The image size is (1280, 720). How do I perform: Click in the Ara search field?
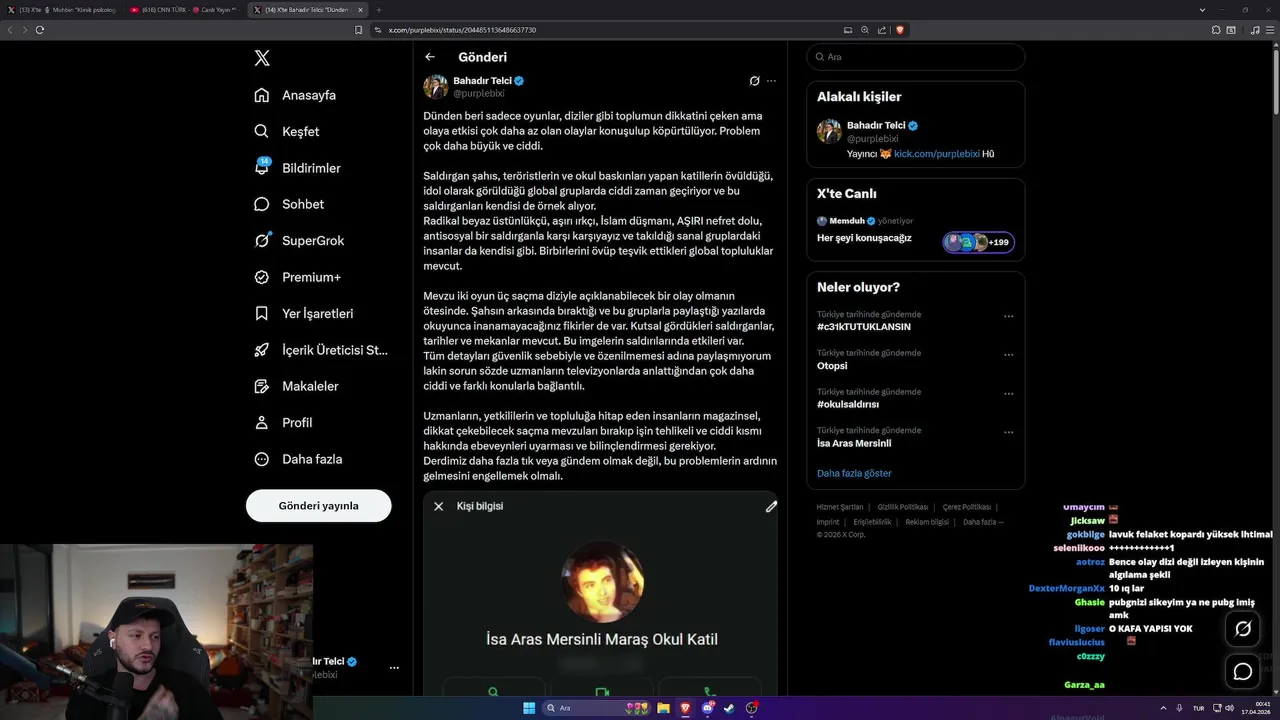pyautogui.click(x=915, y=57)
